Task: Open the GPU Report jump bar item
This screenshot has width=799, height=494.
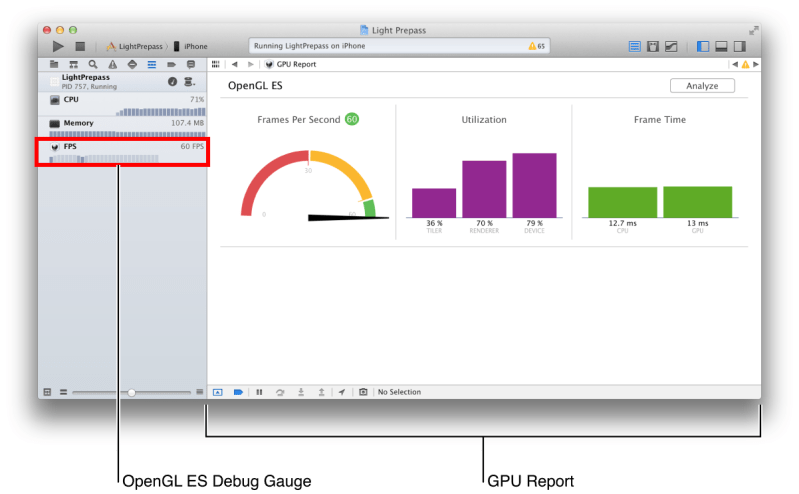Action: (291, 64)
